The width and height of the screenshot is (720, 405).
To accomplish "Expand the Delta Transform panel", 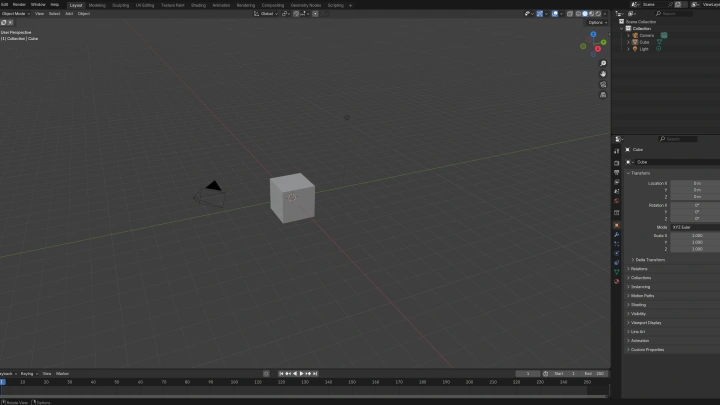I will pos(648,260).
